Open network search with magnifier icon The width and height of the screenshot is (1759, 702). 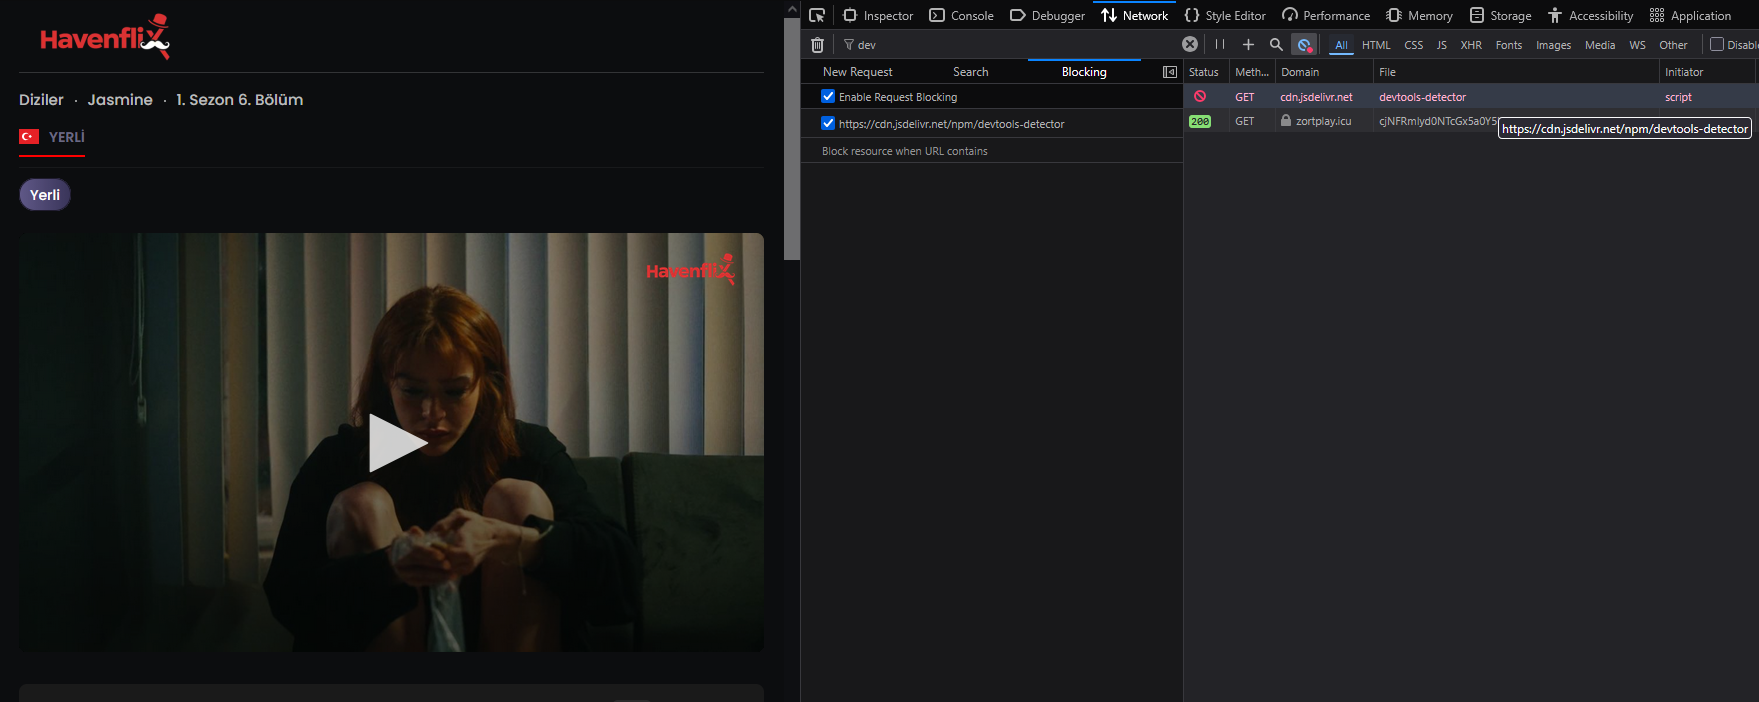(1276, 44)
